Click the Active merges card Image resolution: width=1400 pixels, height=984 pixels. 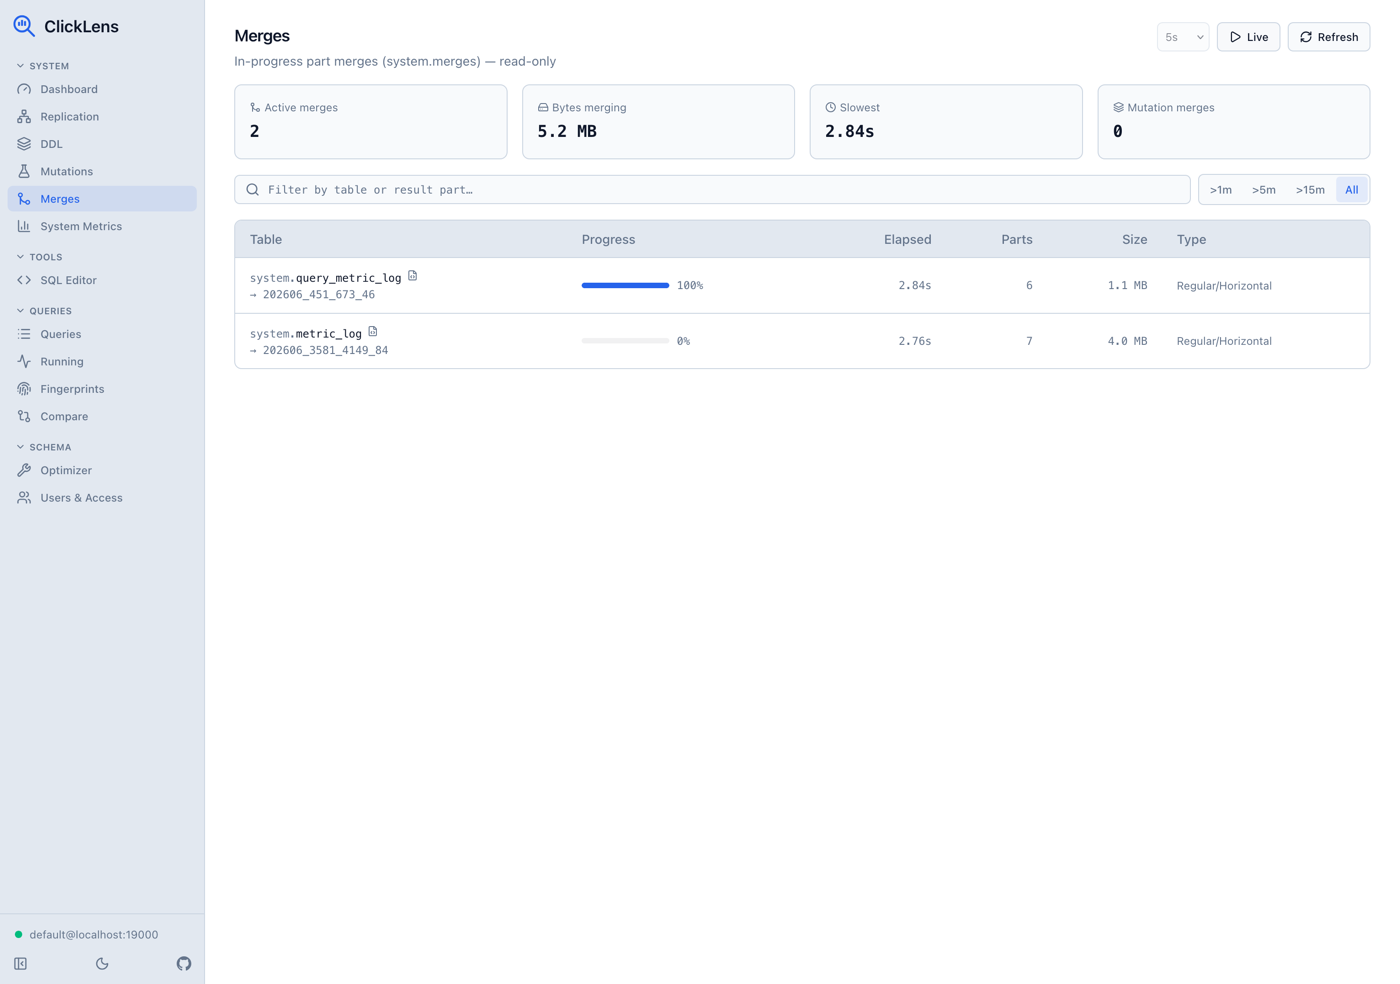(x=371, y=122)
